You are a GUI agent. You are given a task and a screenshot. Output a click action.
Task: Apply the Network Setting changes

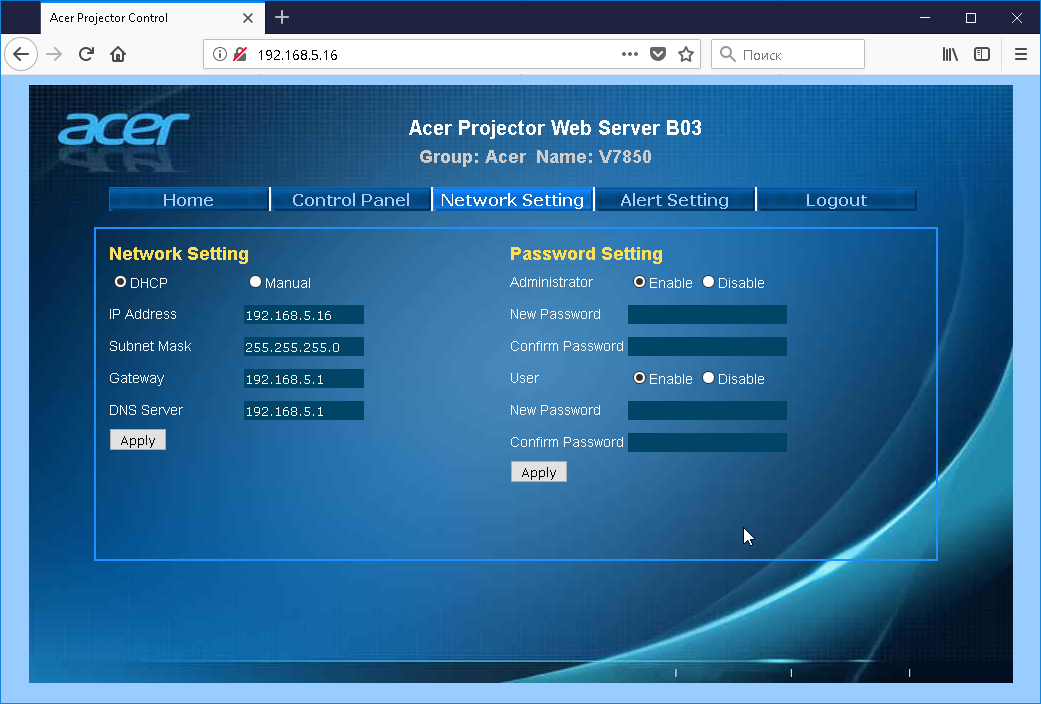(137, 440)
